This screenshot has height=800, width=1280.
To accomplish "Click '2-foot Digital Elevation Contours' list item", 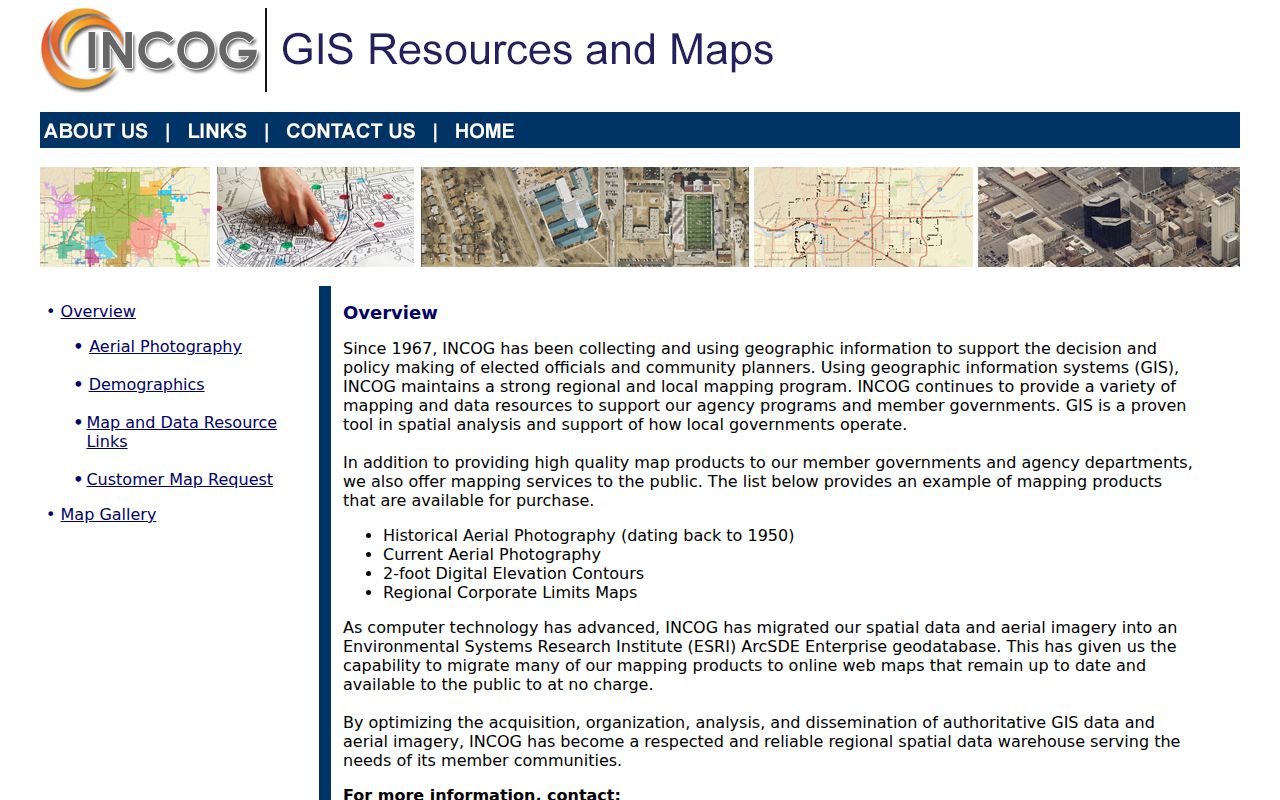I will [513, 574].
